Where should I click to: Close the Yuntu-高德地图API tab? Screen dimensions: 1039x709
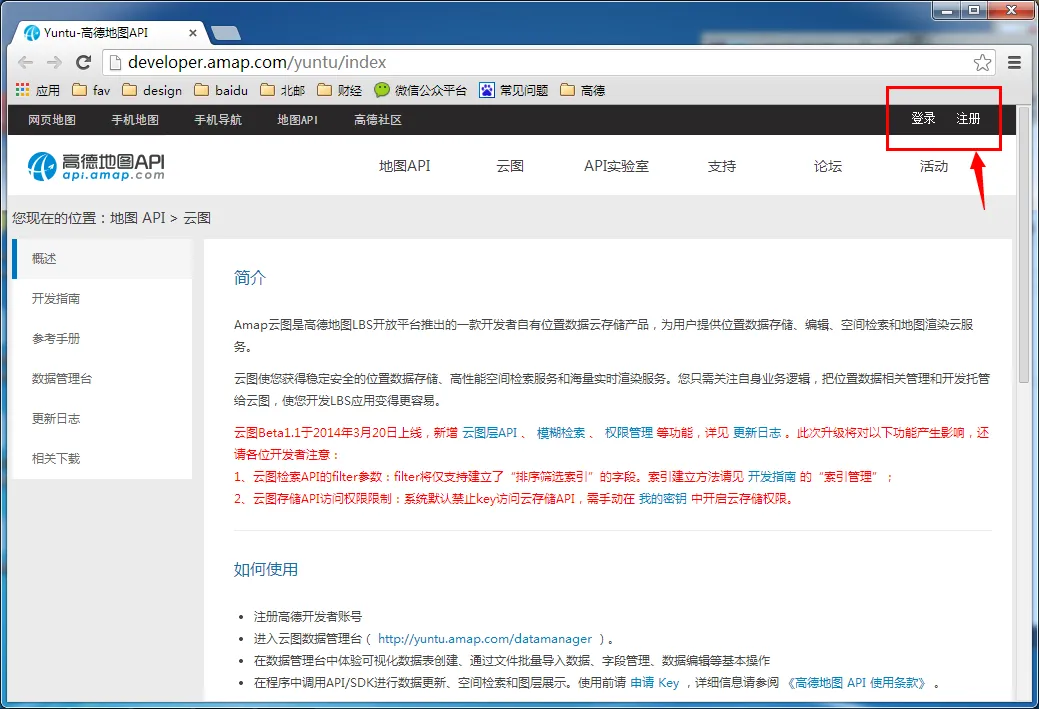point(193,32)
